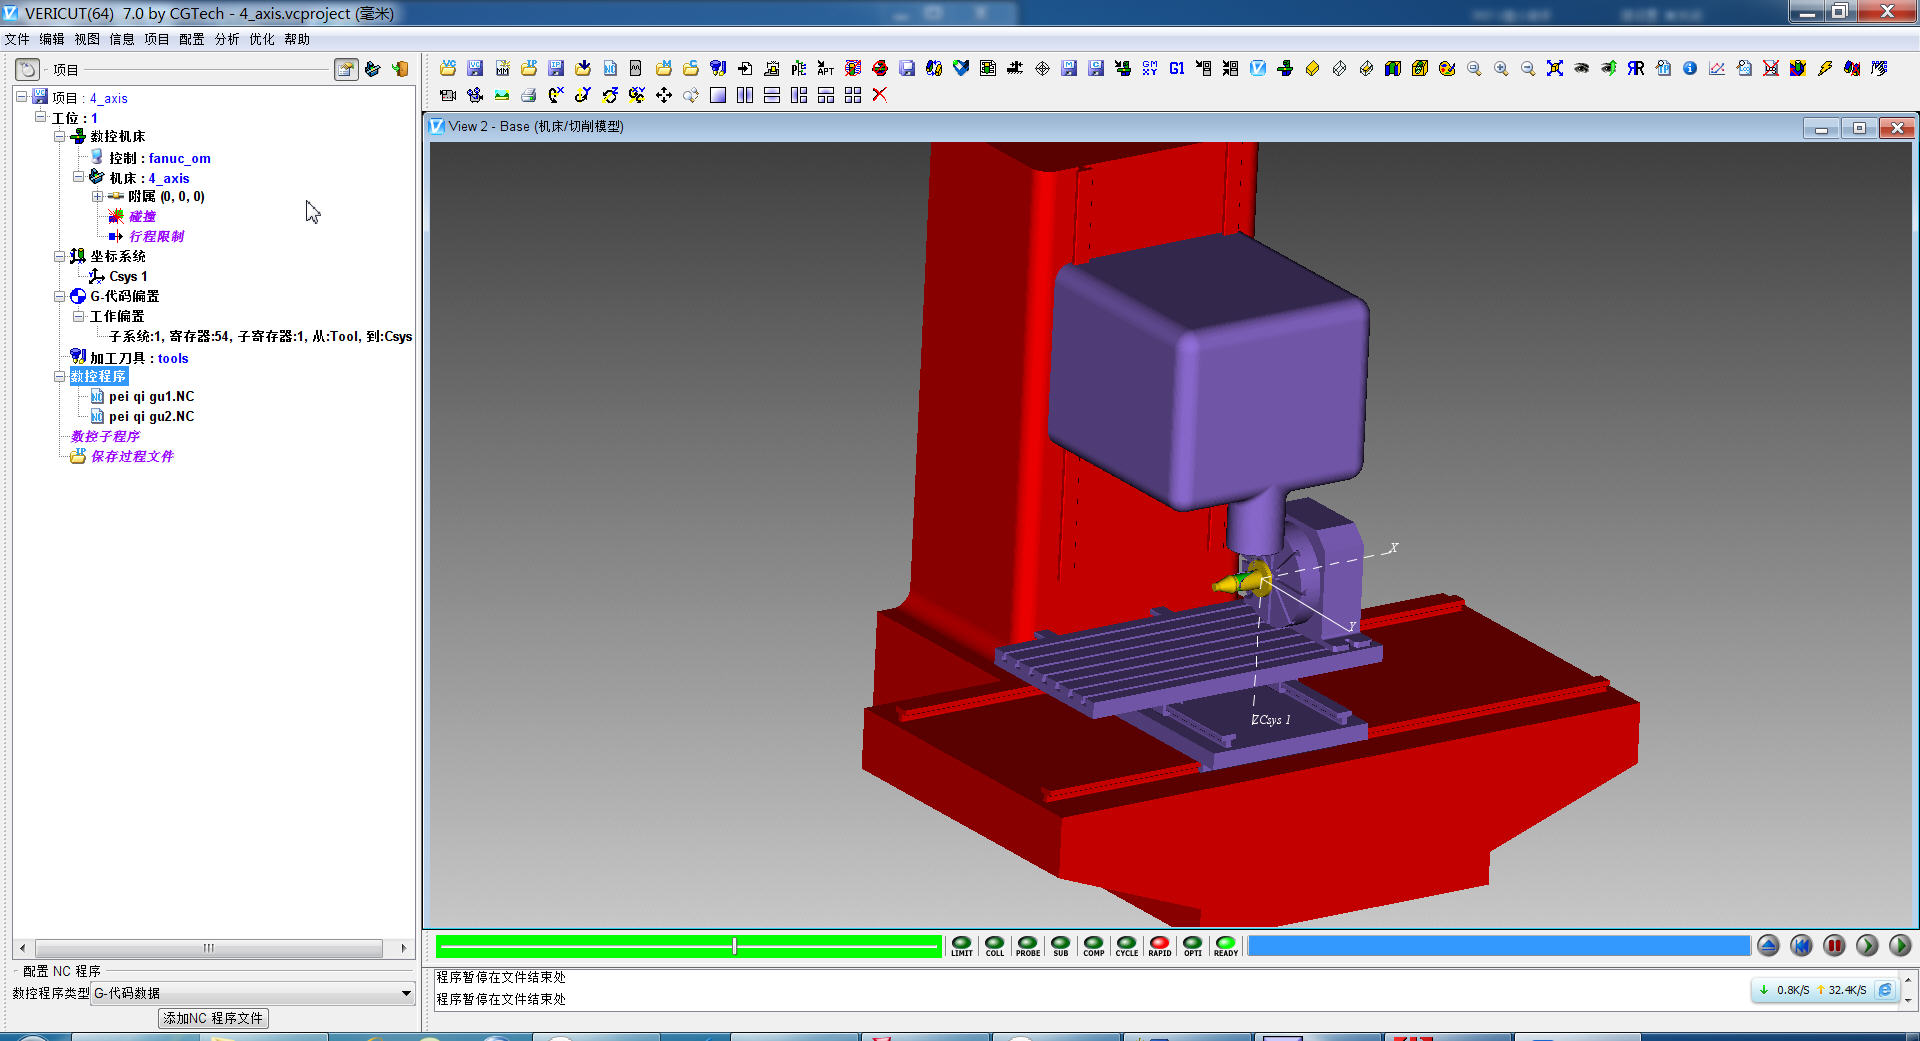Toggle the SUB status light
Viewport: 1920px width, 1041px height.
click(x=1061, y=946)
